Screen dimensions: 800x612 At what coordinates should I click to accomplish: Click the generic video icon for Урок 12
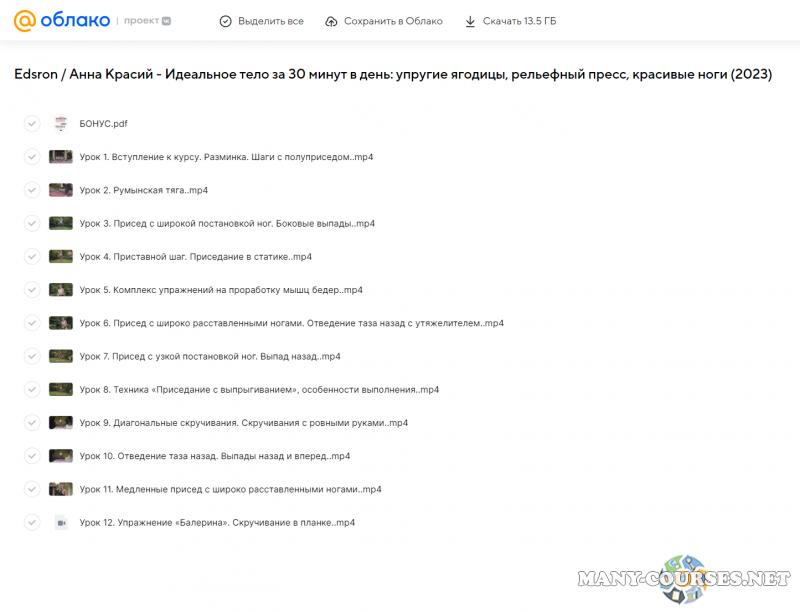pos(61,522)
